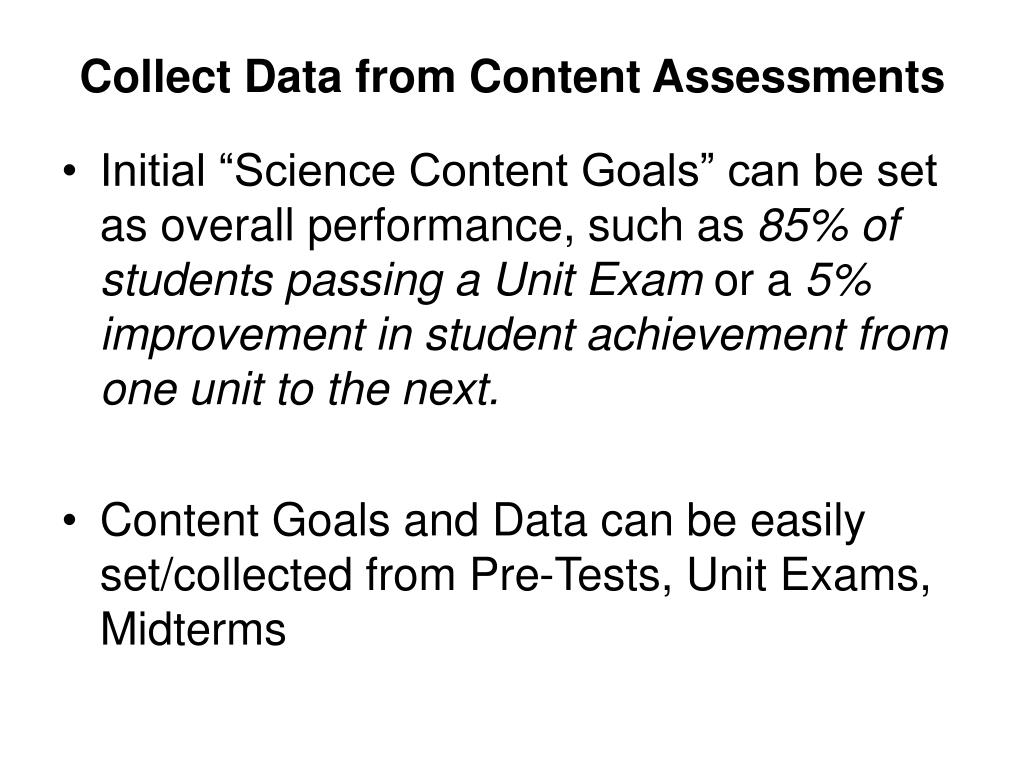Click the italic text "one unit to the next."
The image size is (1024, 768).
pos(301,389)
